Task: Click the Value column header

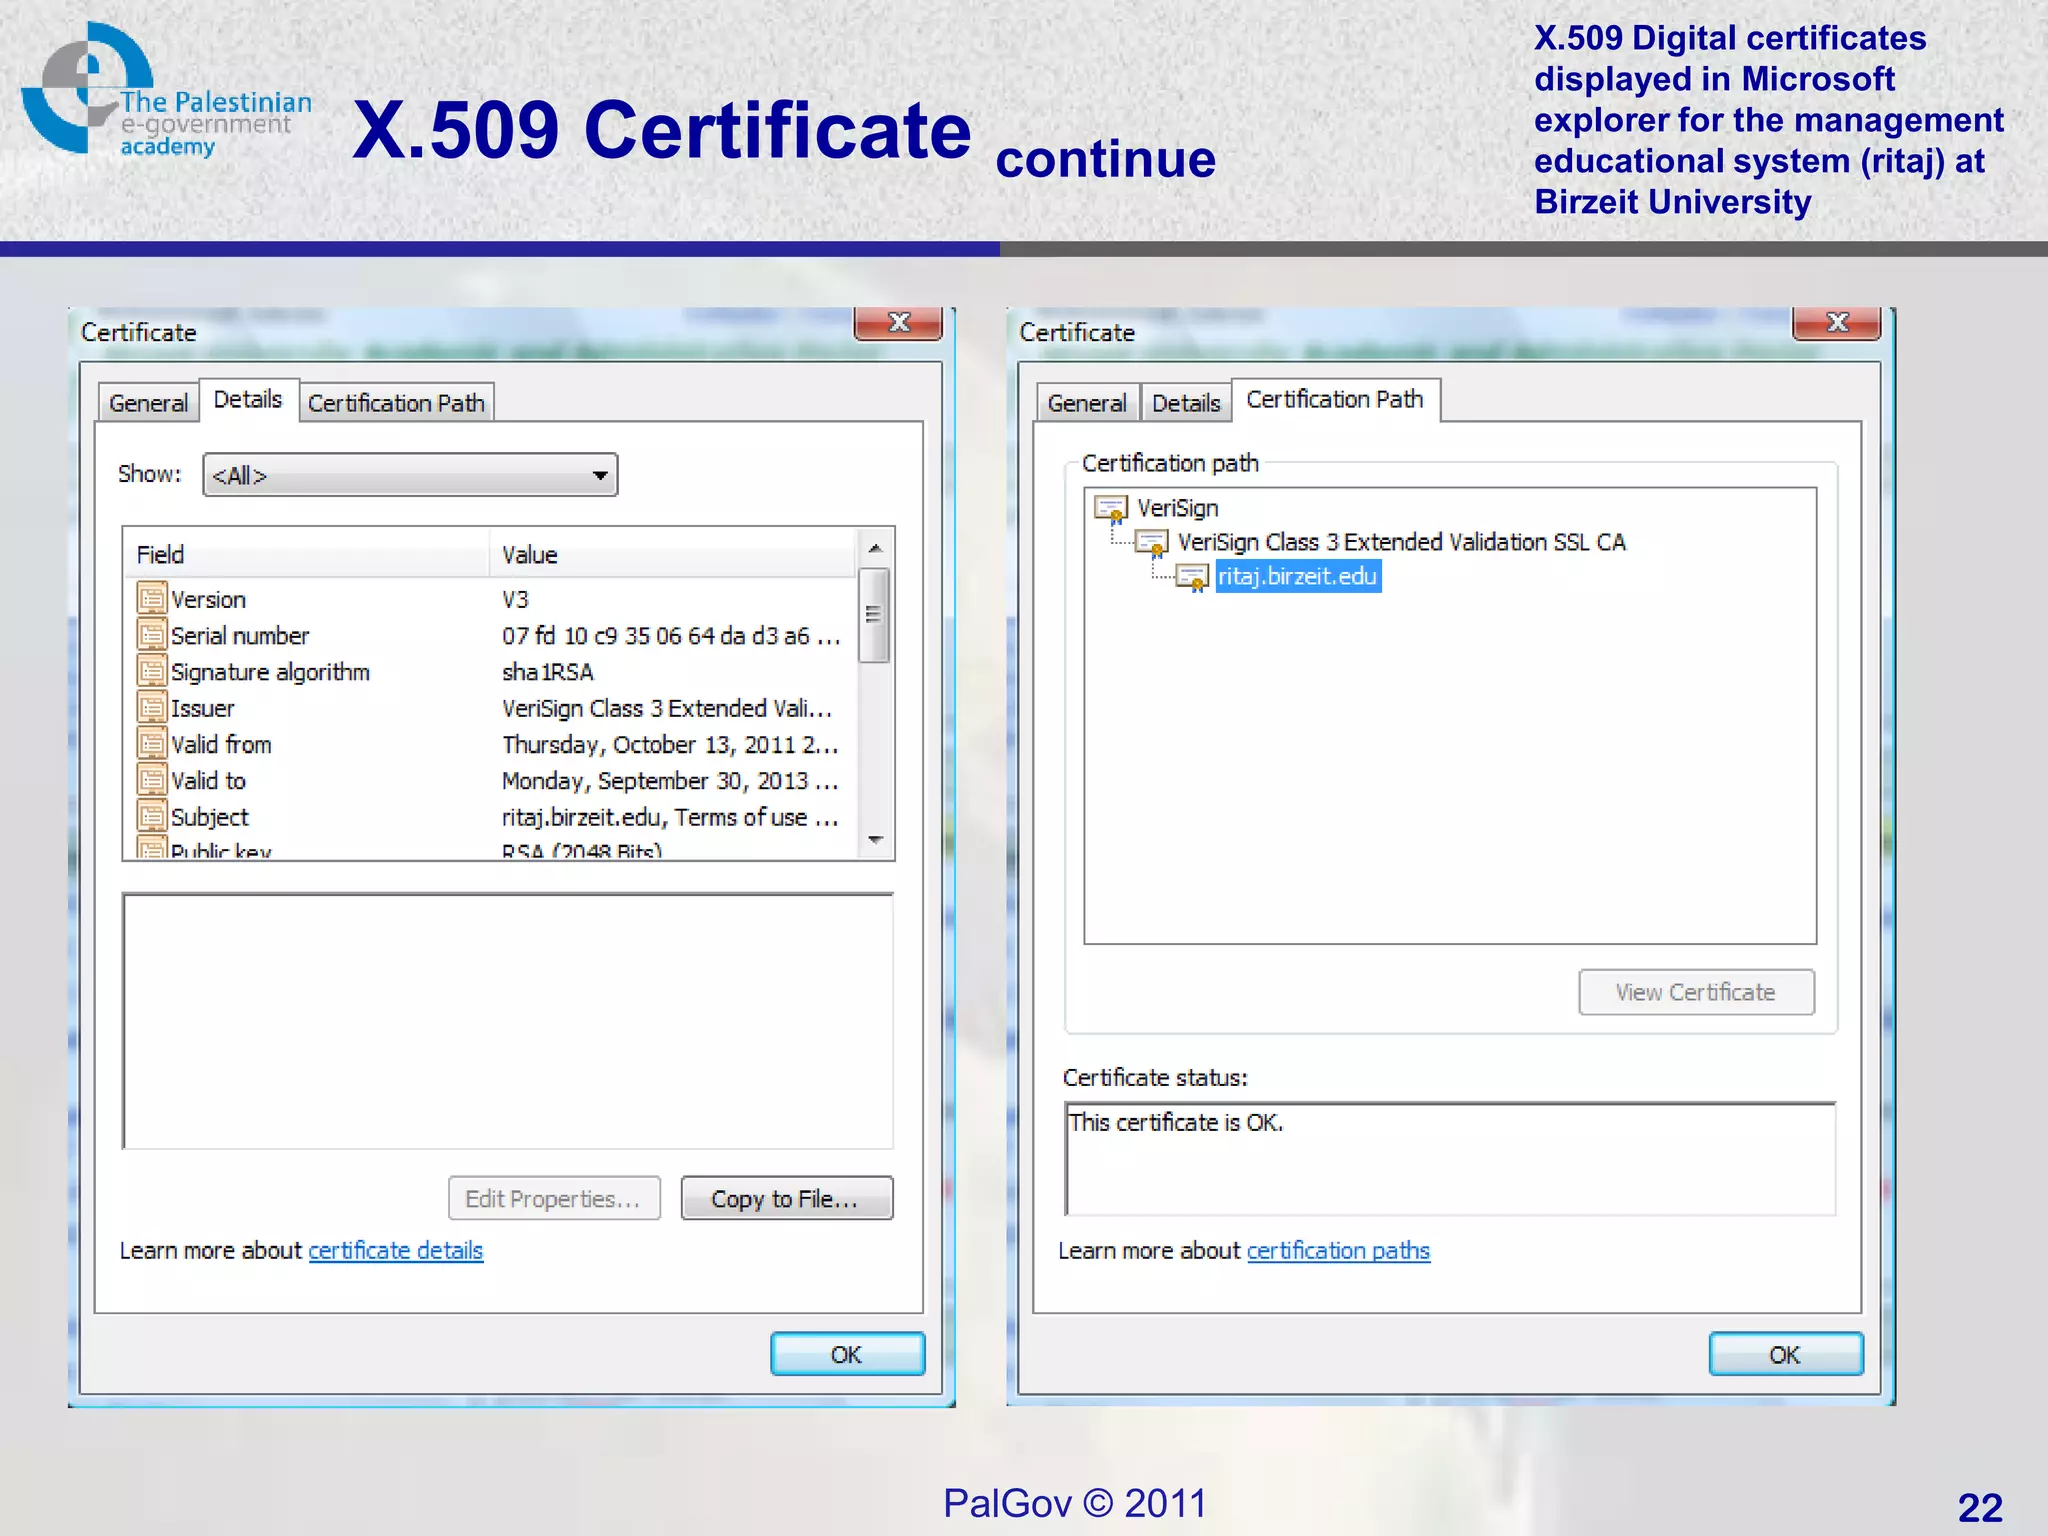Action: coord(674,554)
